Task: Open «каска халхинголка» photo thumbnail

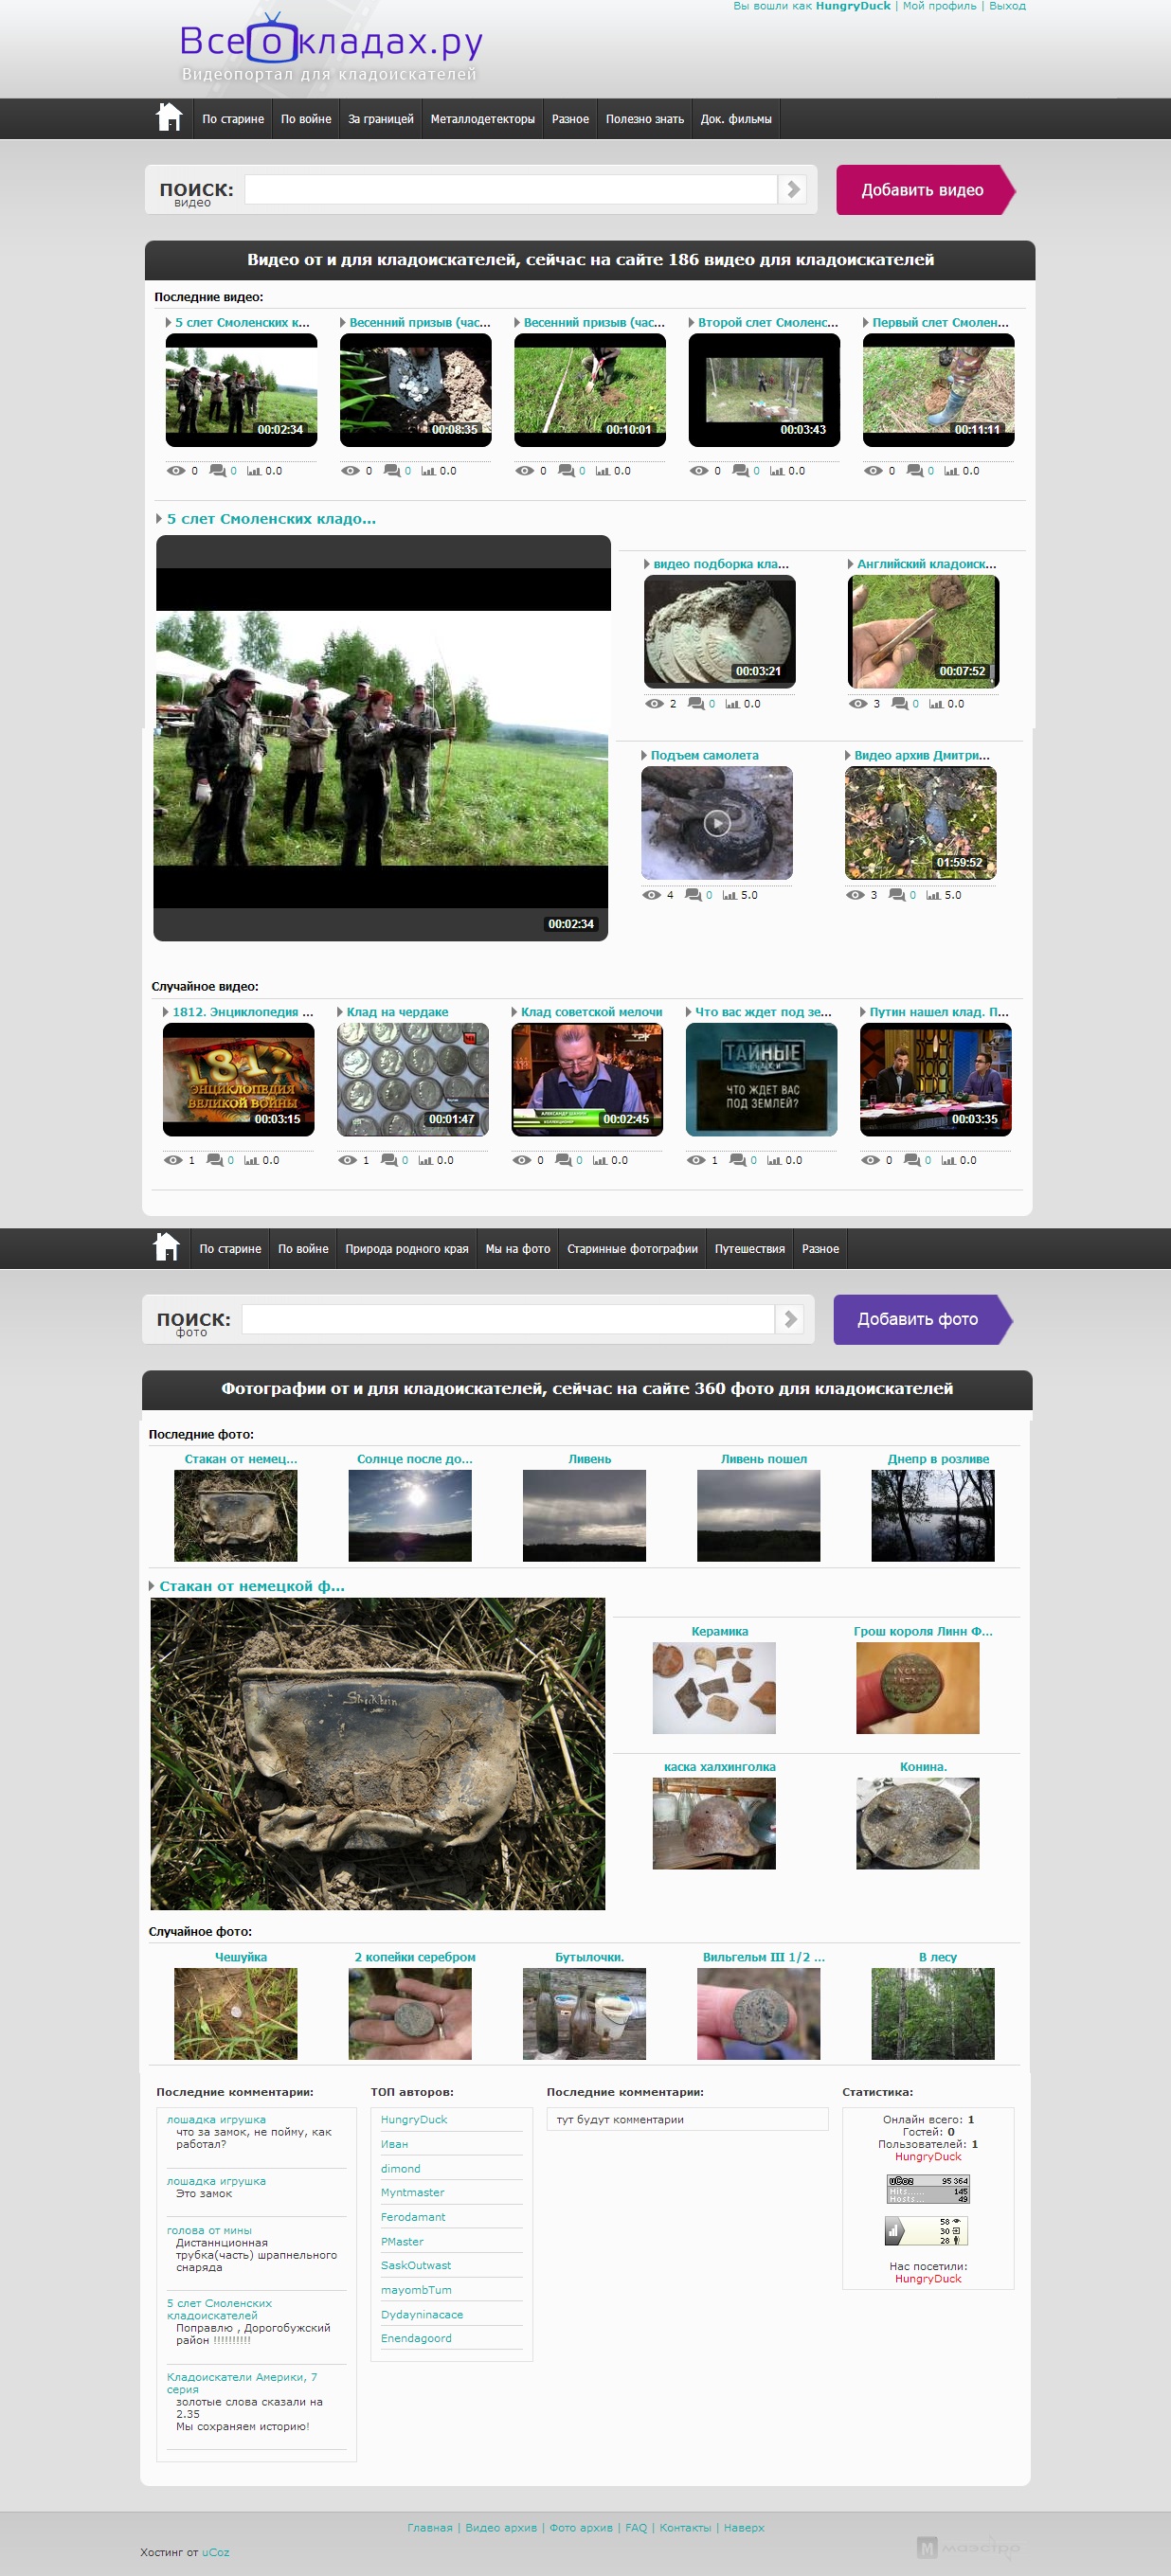Action: (714, 1823)
